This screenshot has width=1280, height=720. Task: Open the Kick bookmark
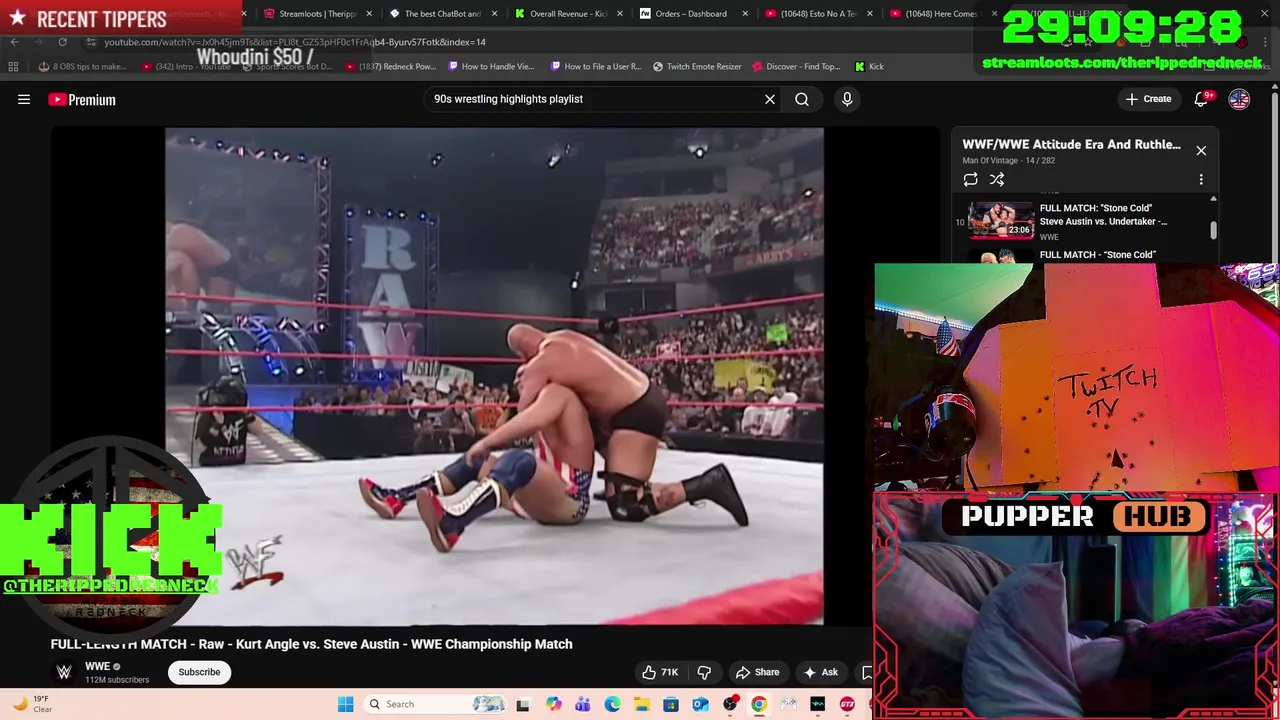click(869, 67)
